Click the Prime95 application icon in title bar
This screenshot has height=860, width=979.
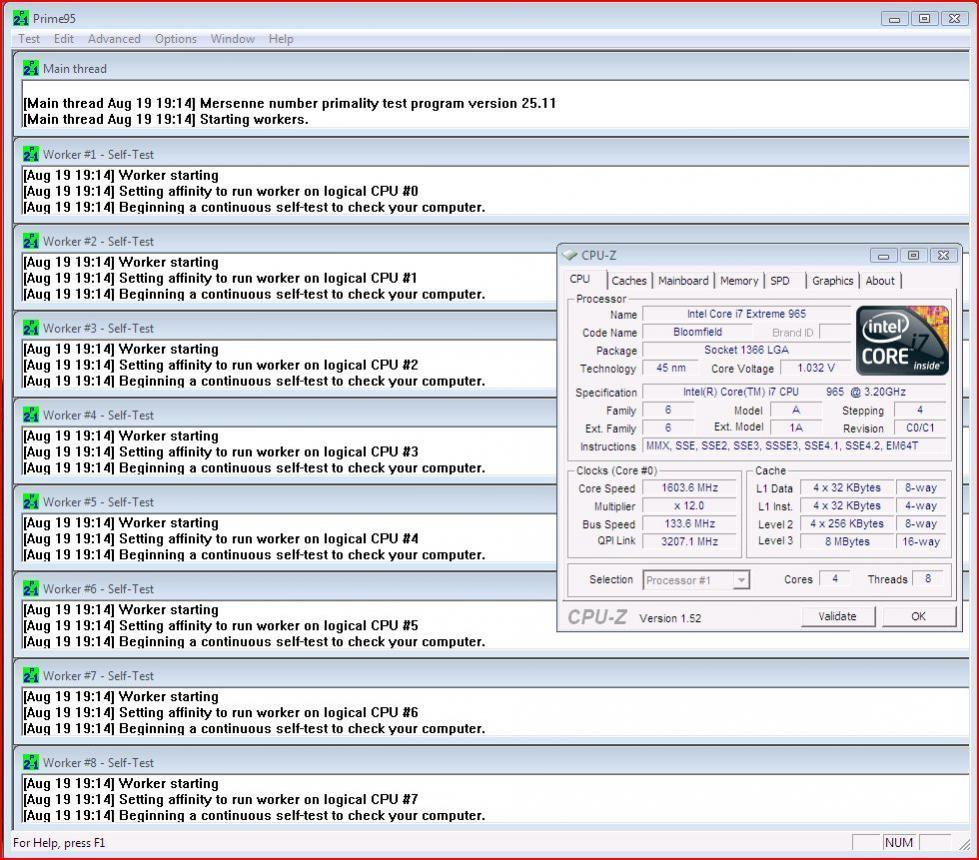click(x=20, y=18)
